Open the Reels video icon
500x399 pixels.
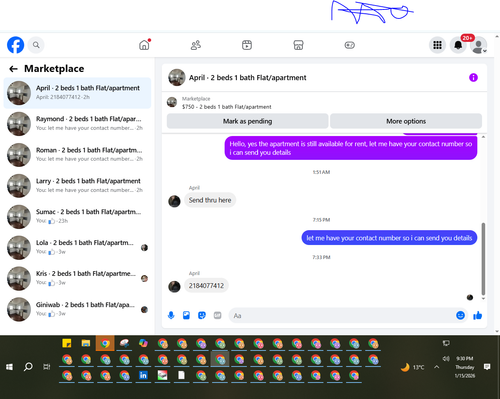(x=247, y=45)
